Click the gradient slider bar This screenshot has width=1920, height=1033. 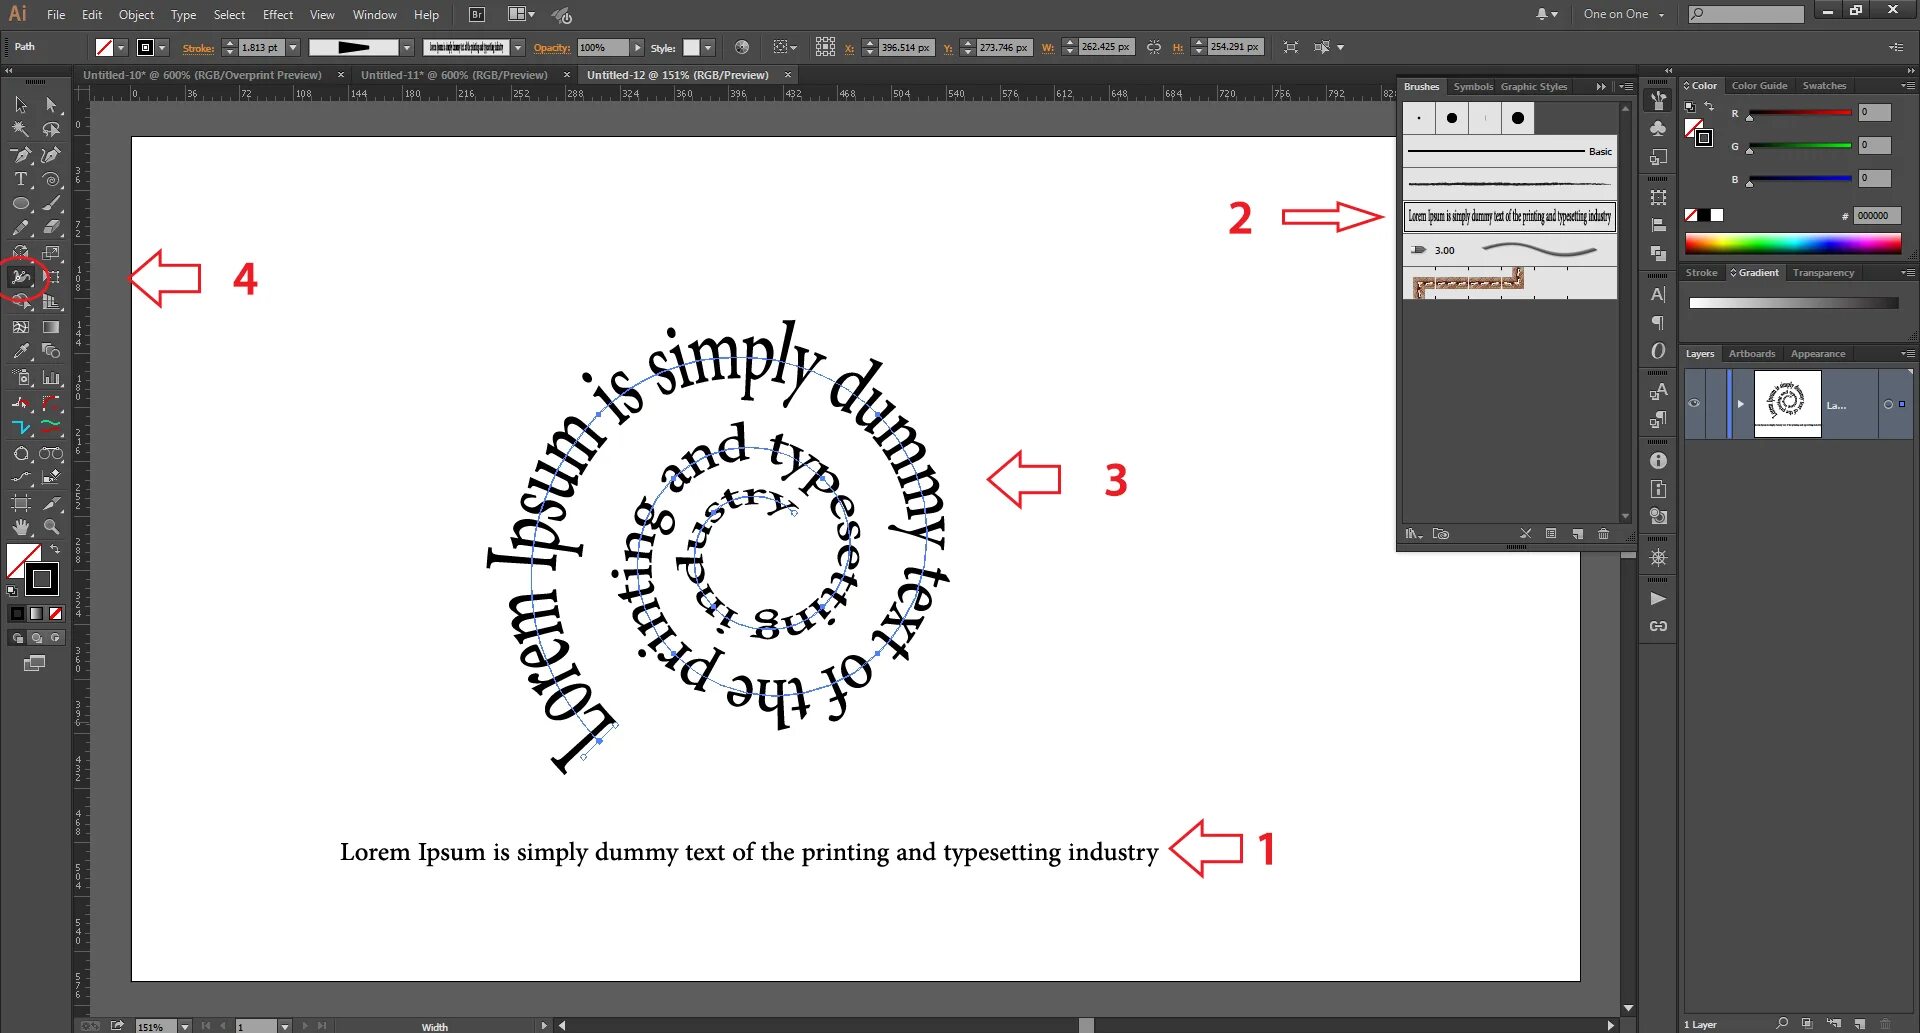[x=1793, y=303]
